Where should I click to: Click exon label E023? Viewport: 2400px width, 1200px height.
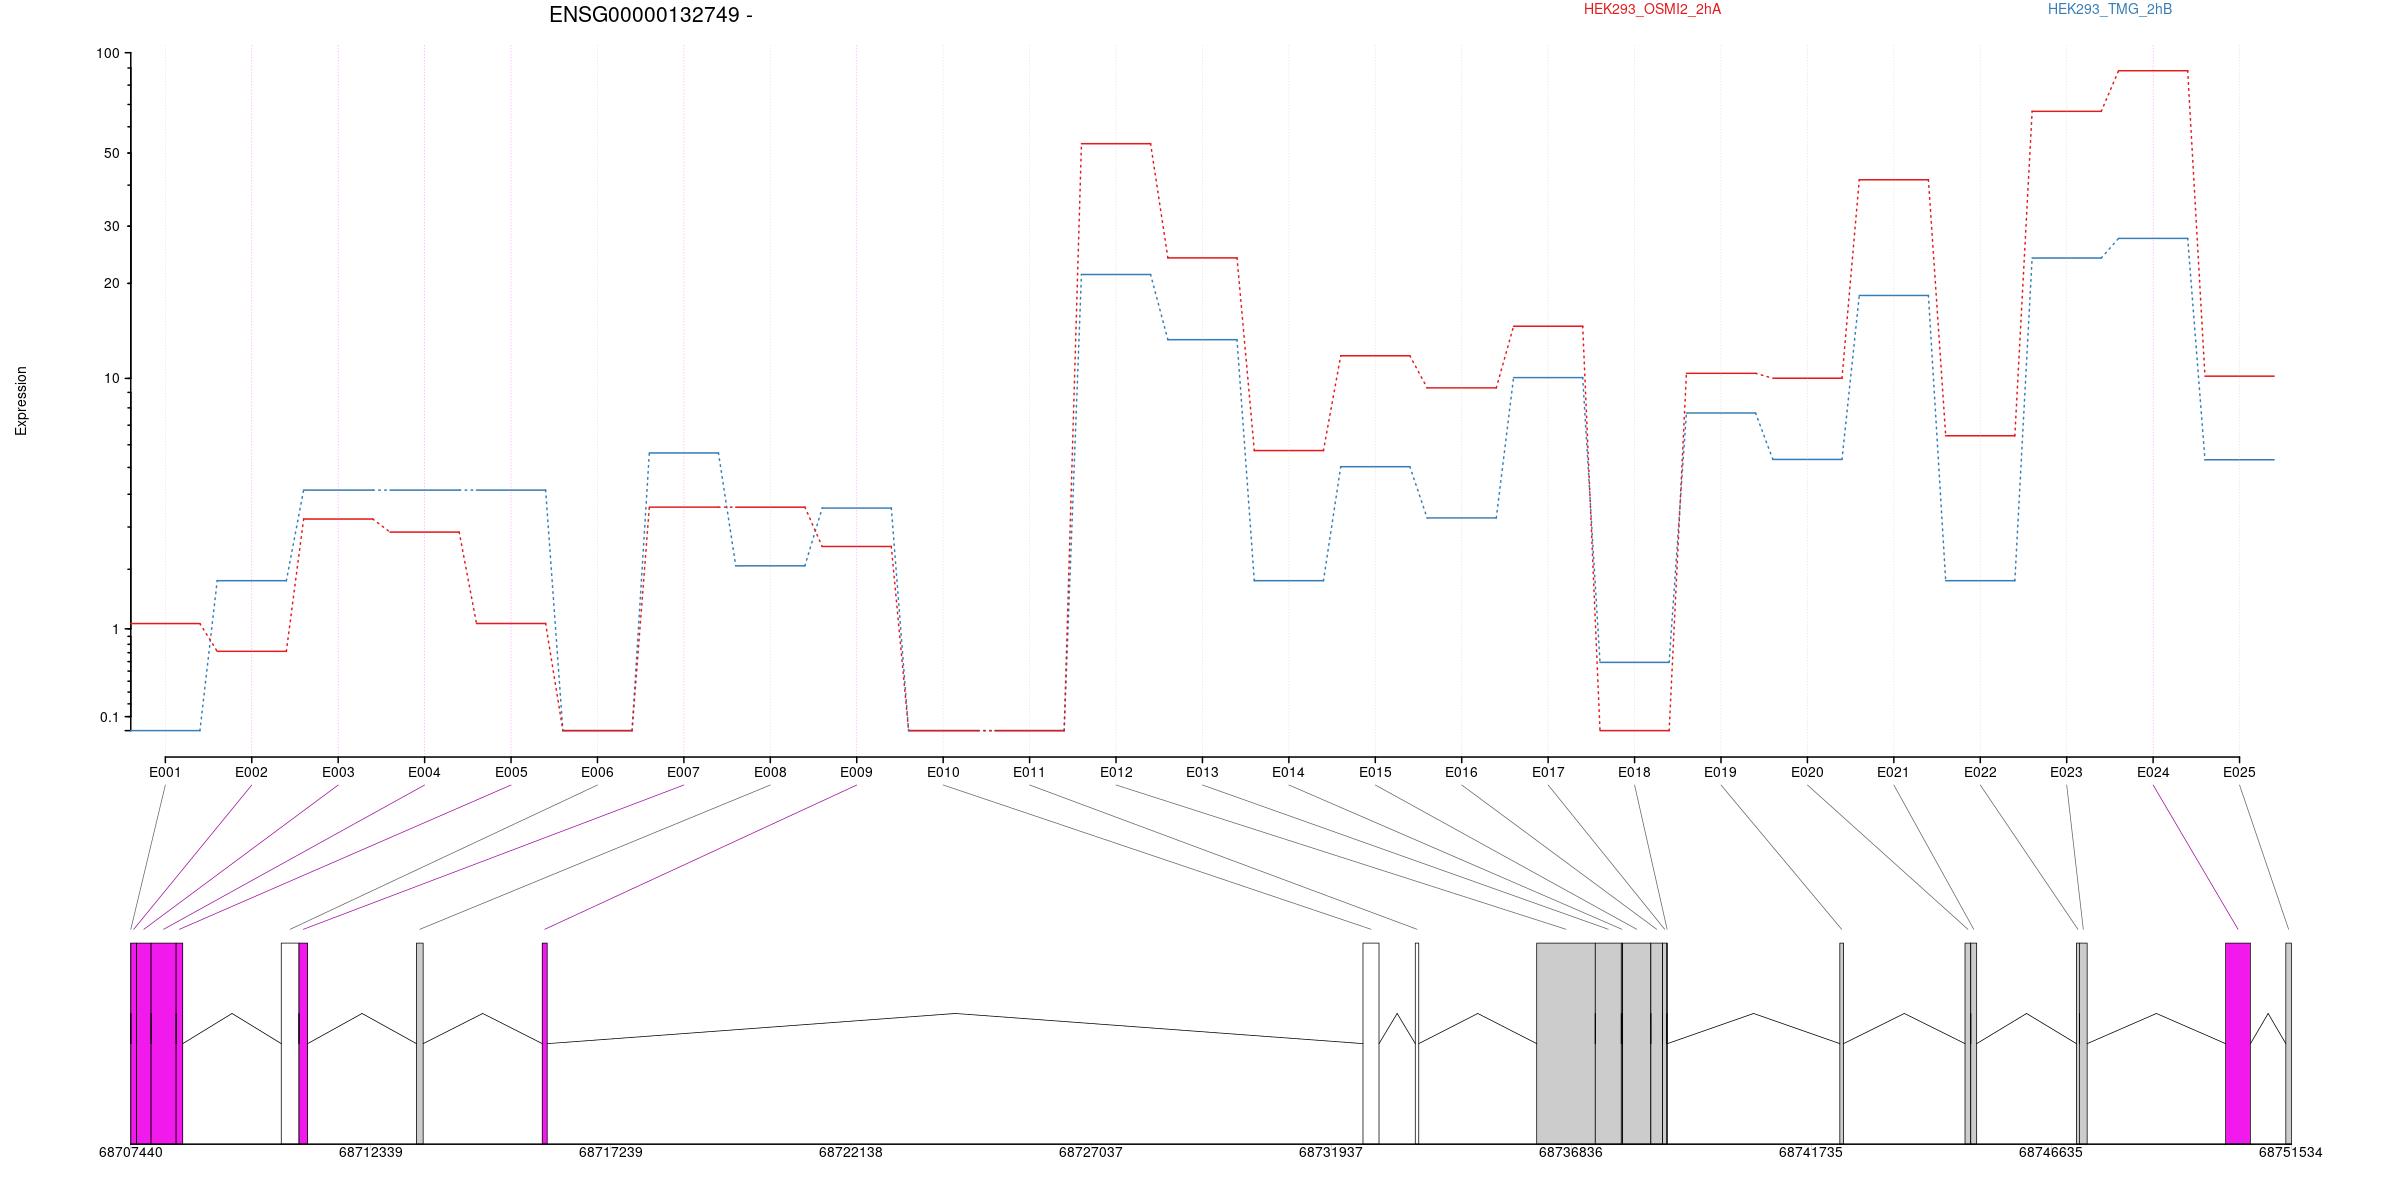pyautogui.click(x=2066, y=772)
